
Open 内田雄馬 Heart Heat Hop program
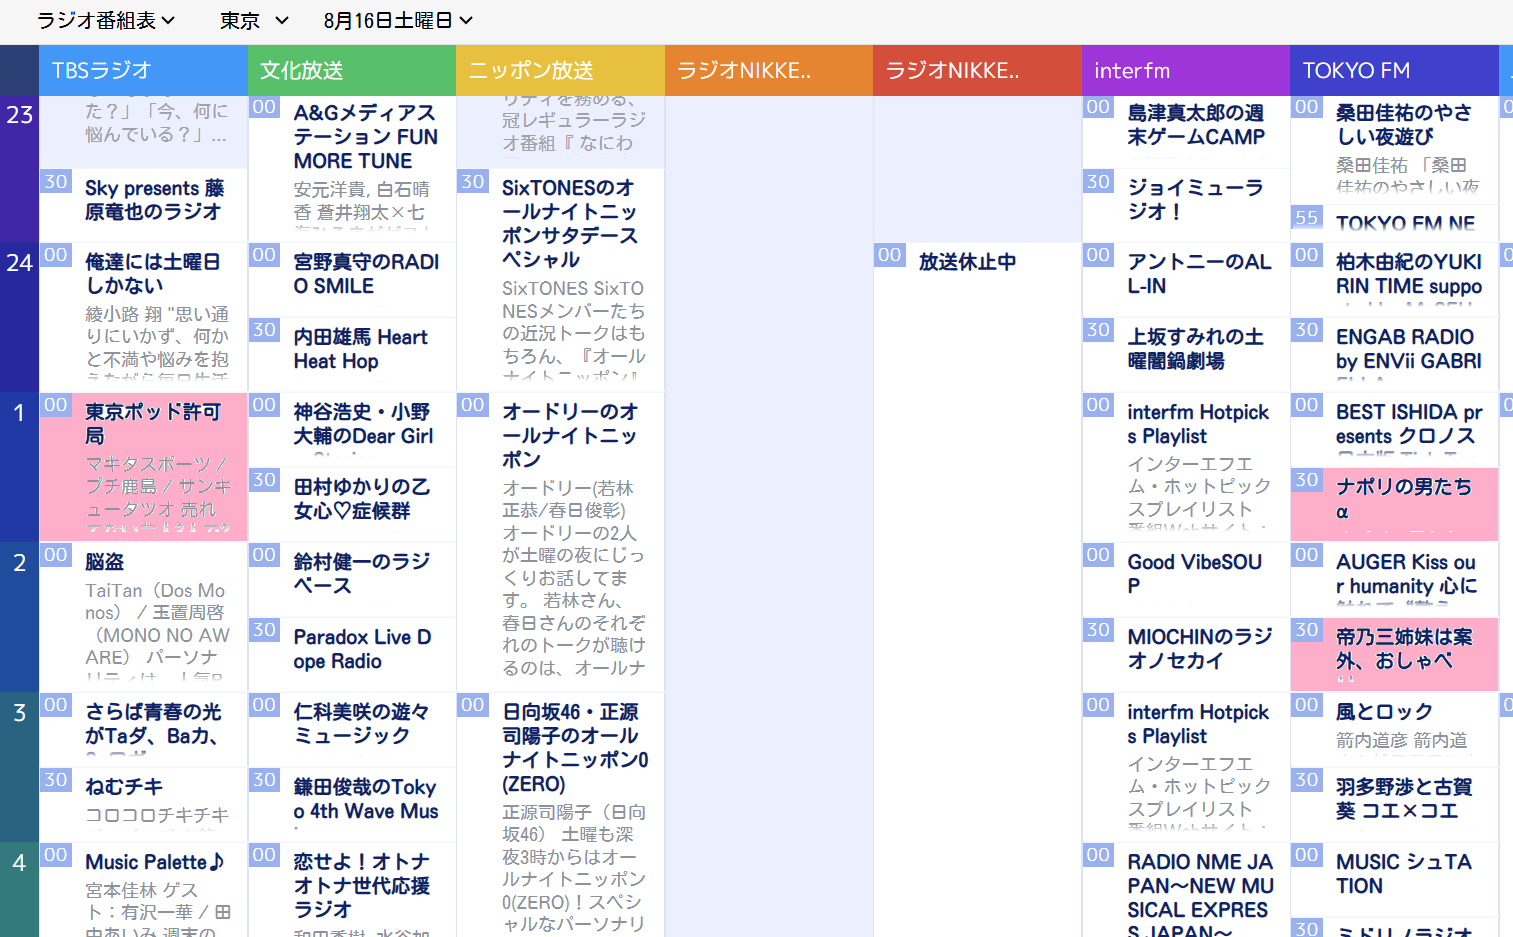tap(352, 355)
